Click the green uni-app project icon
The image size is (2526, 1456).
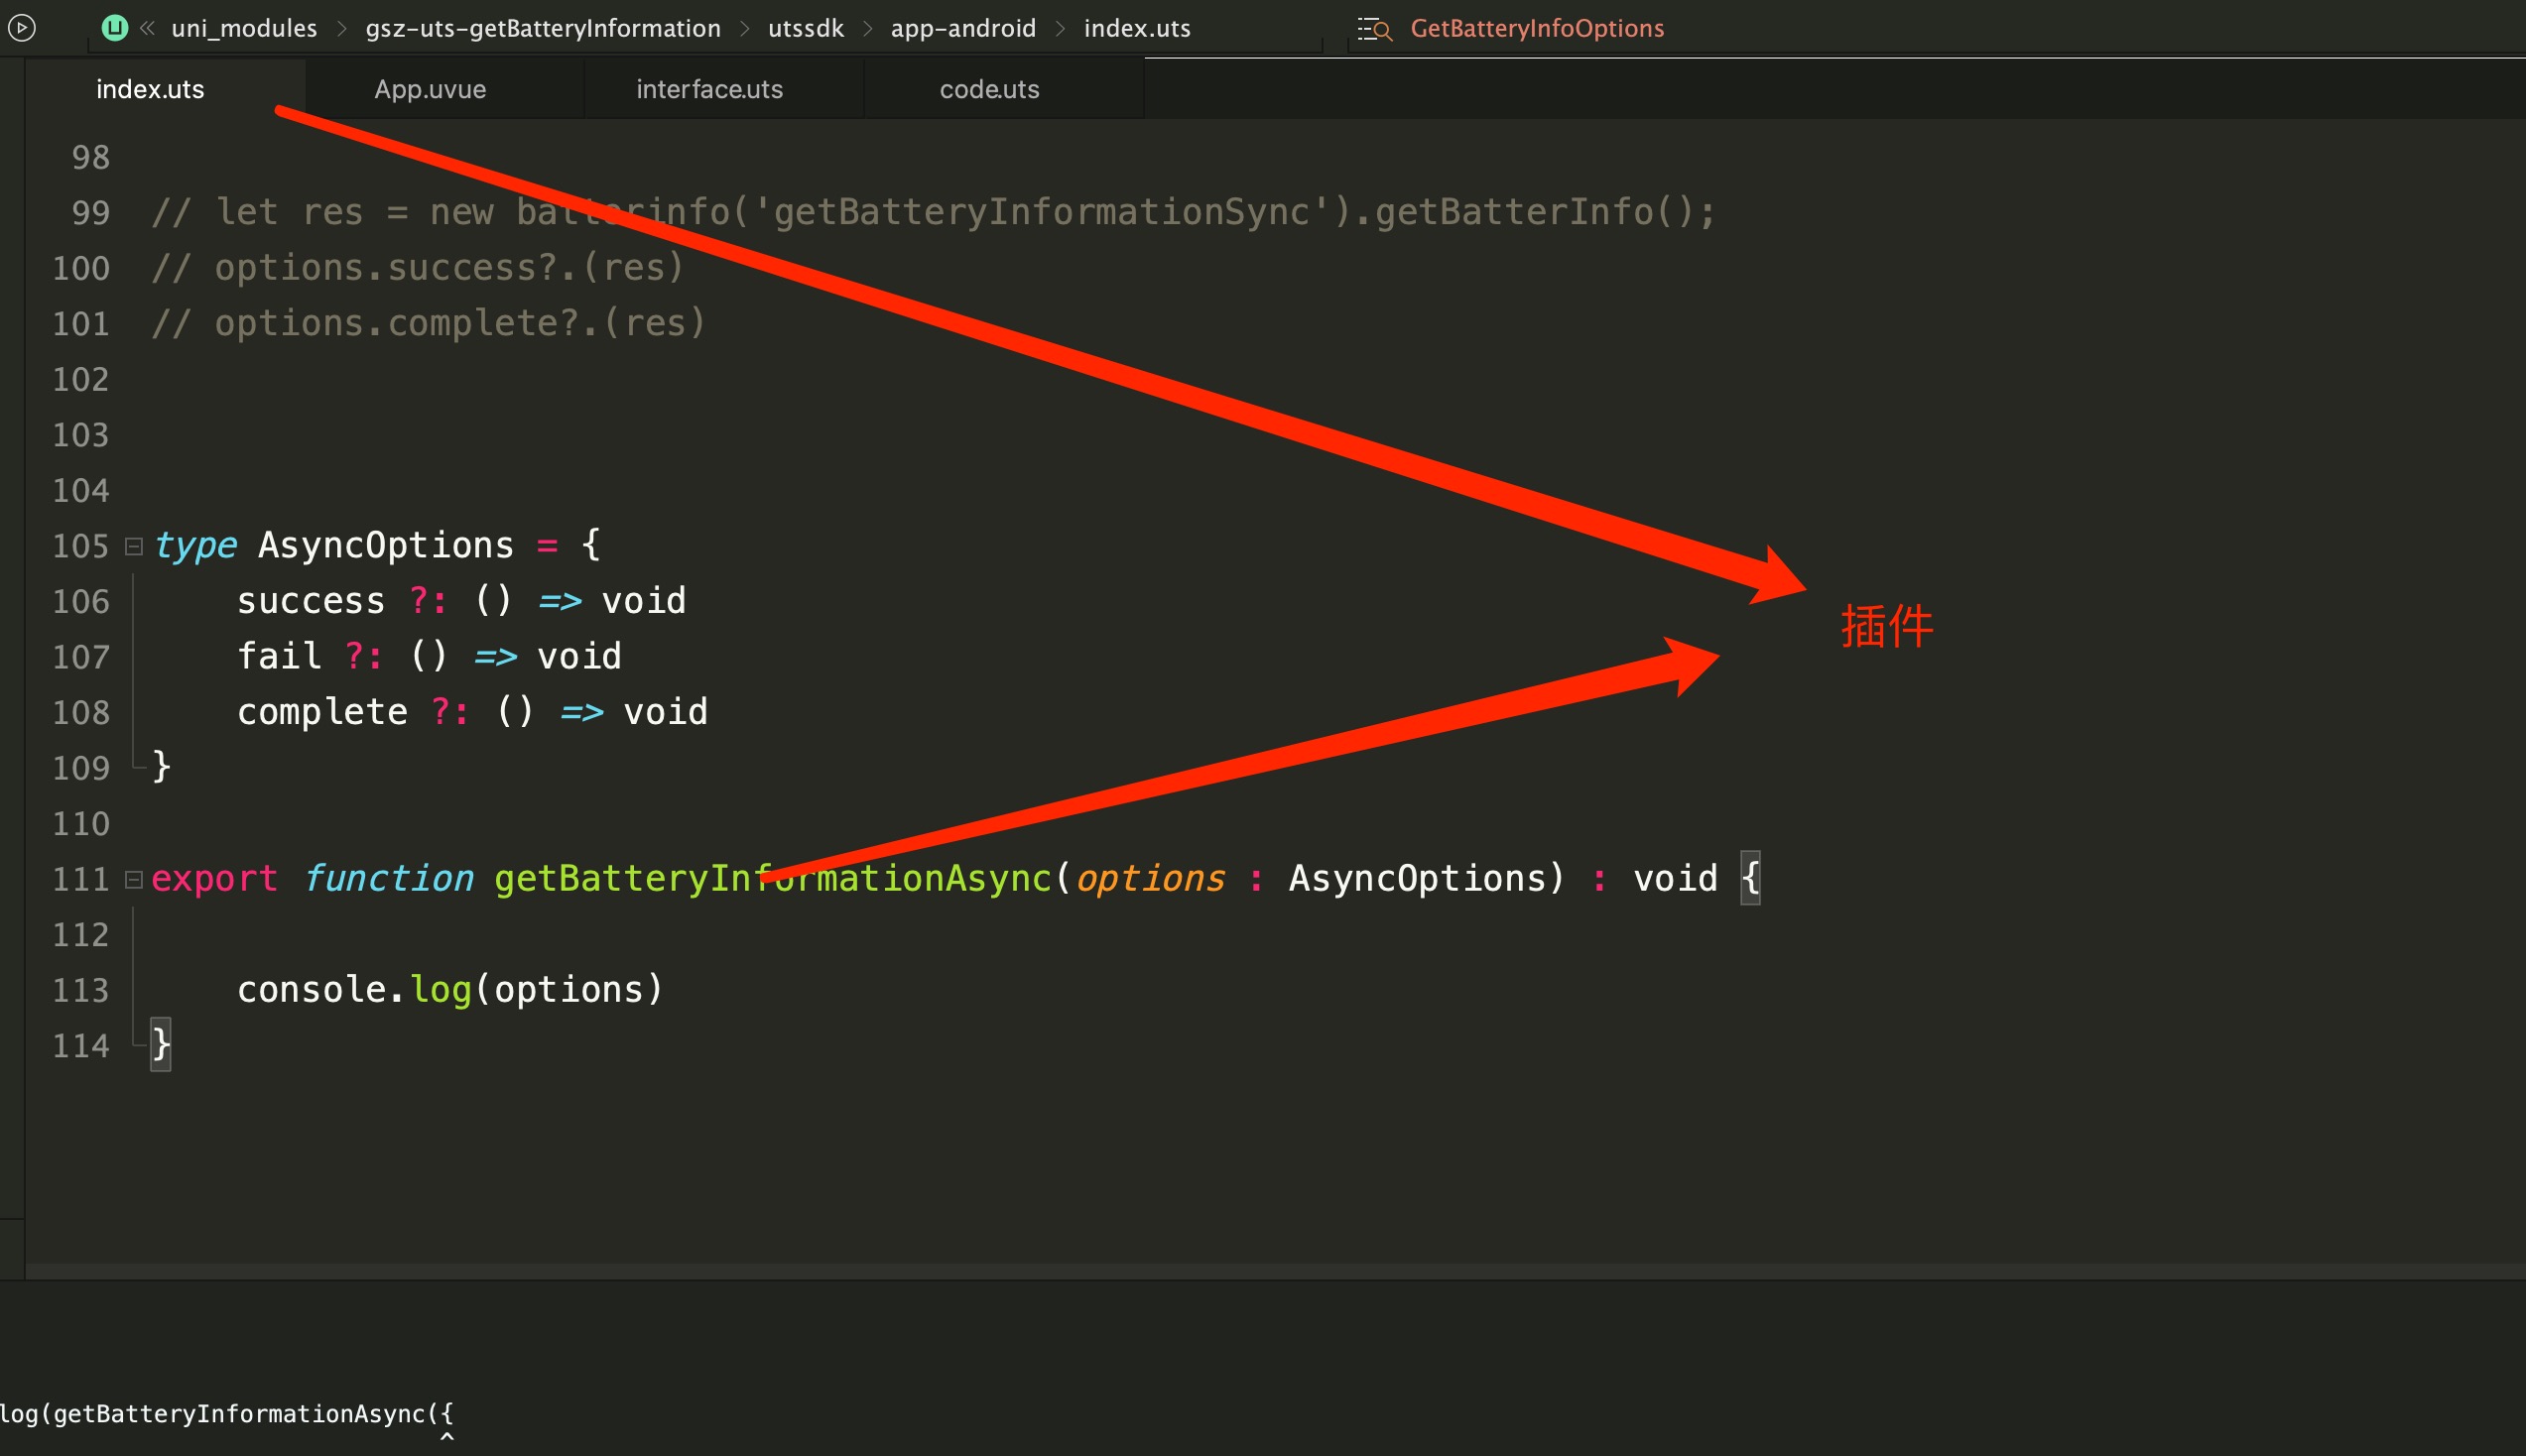pyautogui.click(x=115, y=28)
